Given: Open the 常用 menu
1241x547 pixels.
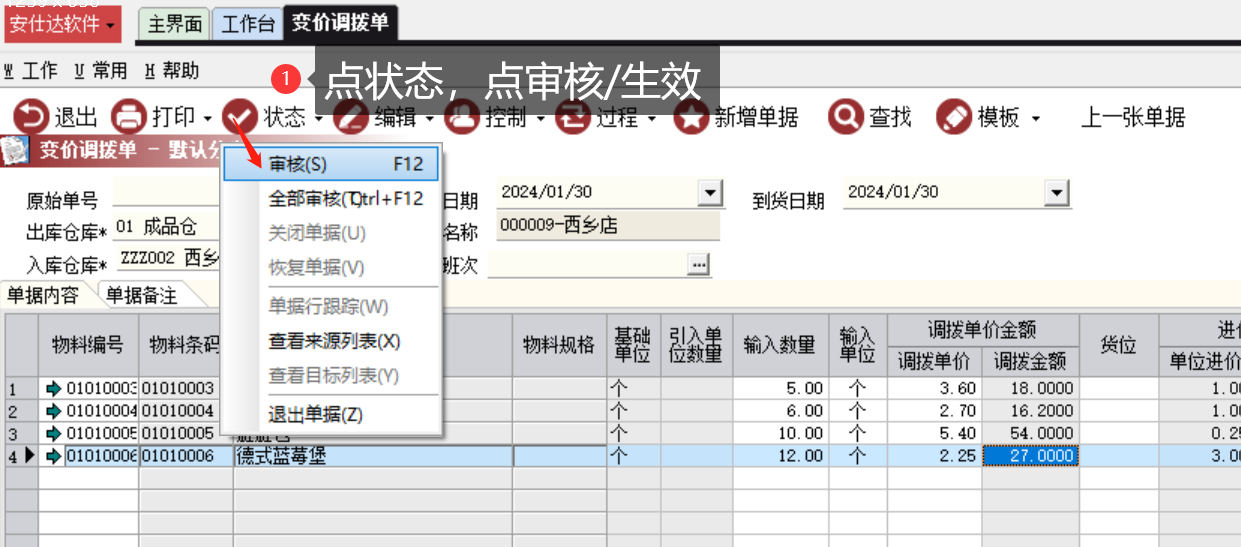Looking at the screenshot, I should (101, 71).
